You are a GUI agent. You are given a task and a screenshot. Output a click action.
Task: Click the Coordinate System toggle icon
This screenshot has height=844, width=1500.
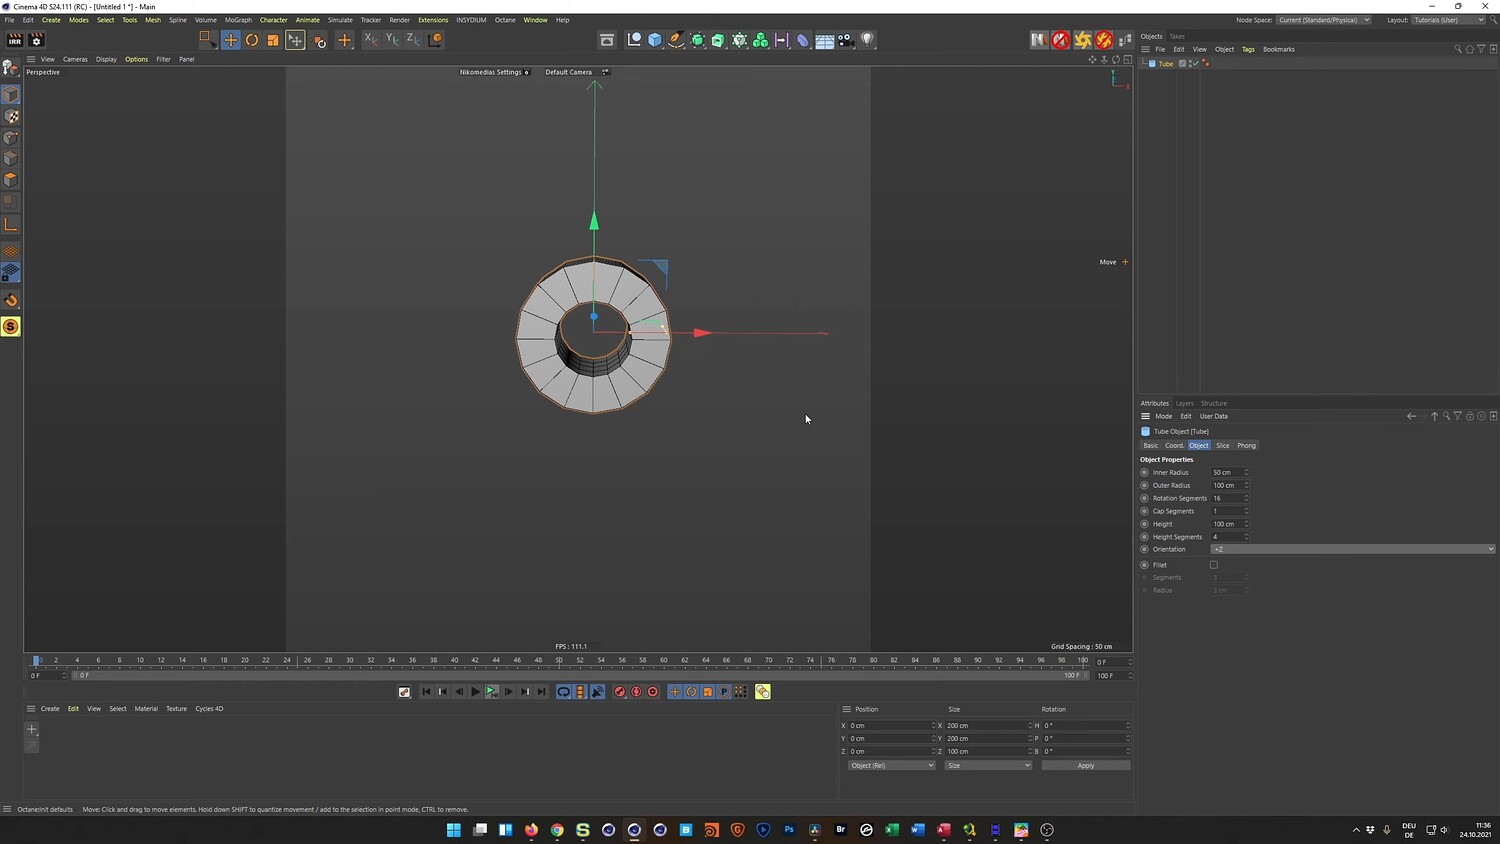tap(435, 40)
